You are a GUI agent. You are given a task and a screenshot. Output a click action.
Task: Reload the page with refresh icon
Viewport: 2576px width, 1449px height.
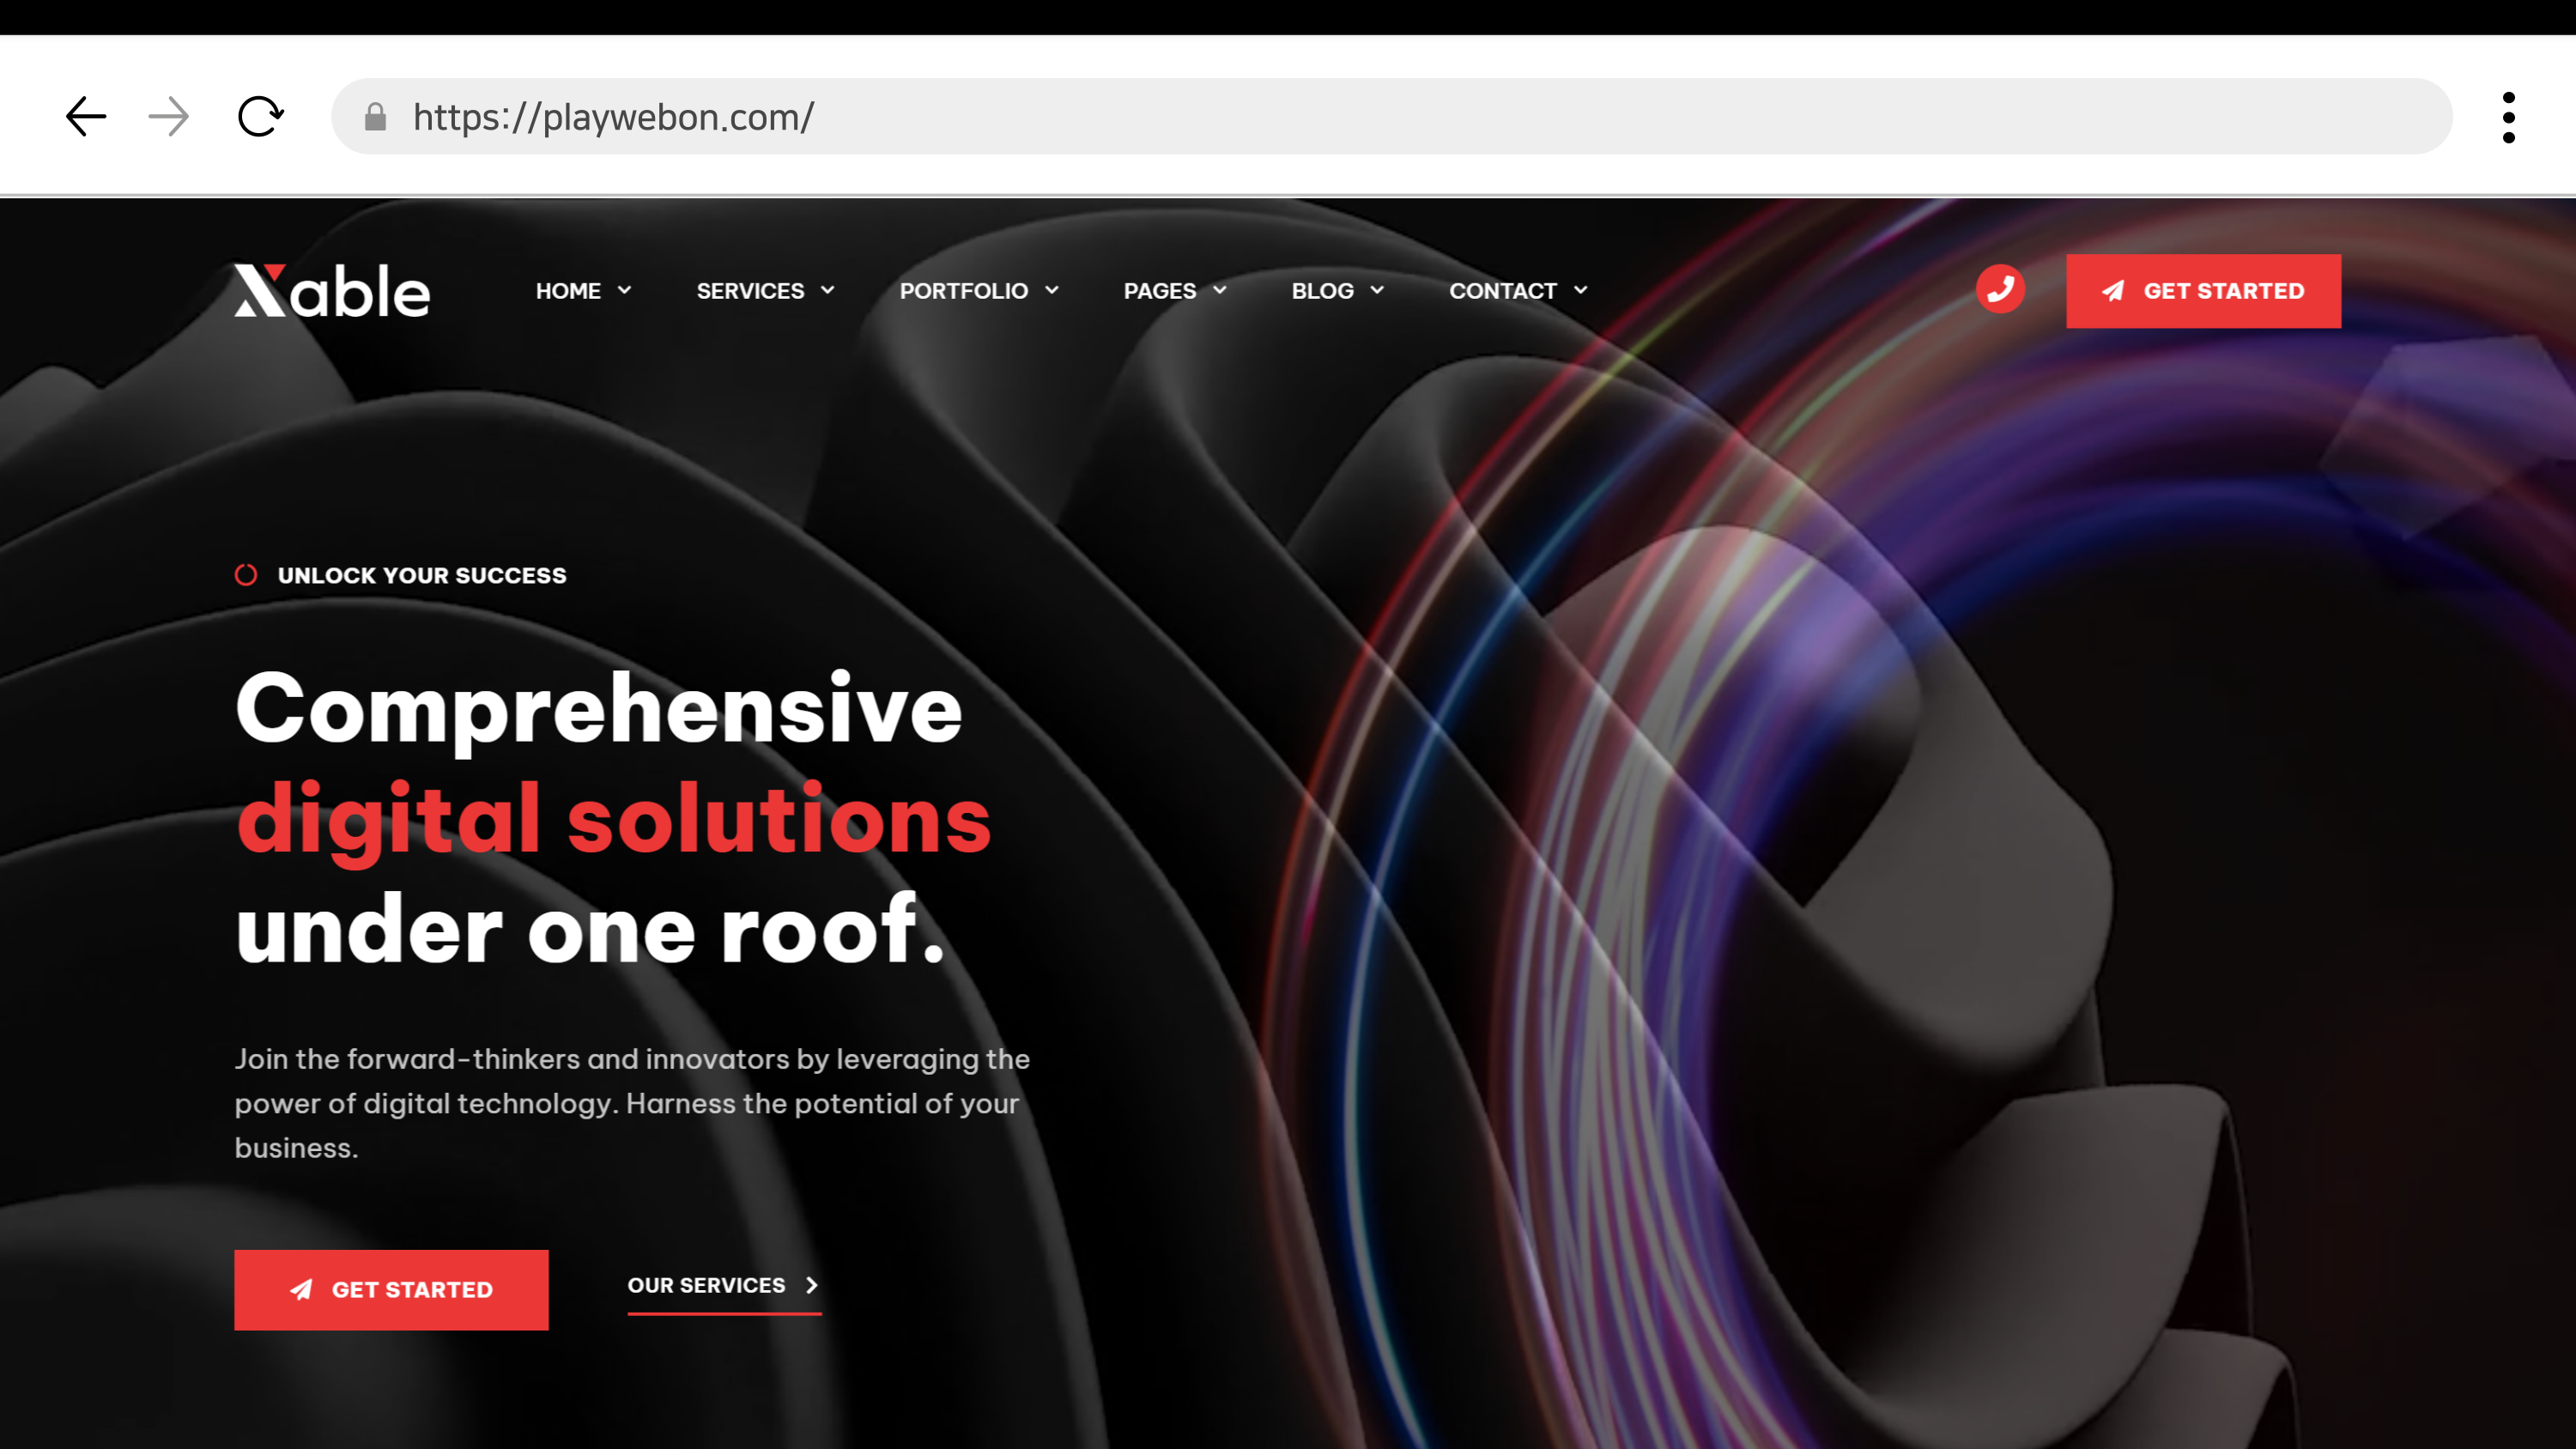260,117
